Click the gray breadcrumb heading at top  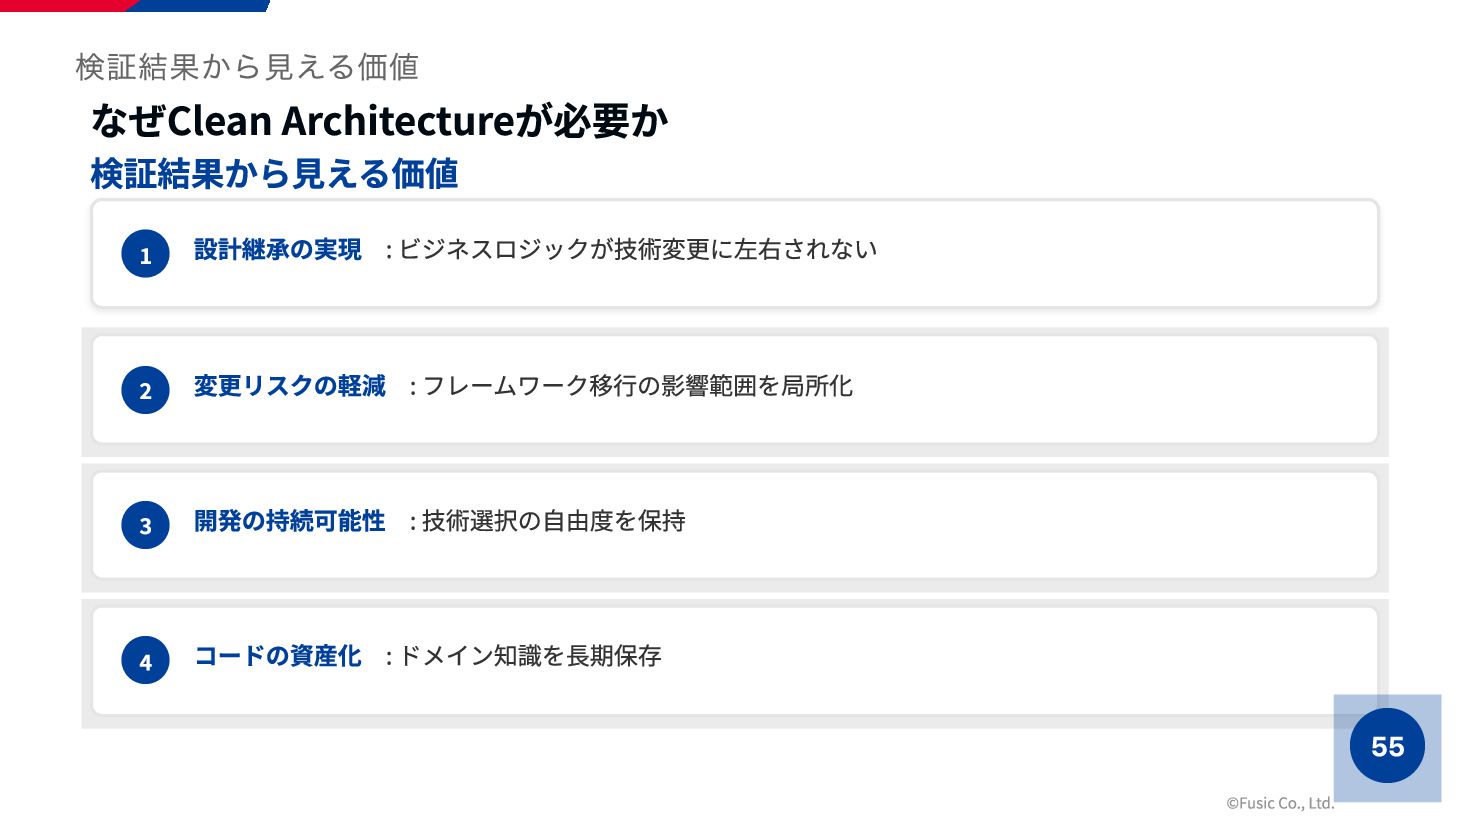click(247, 66)
